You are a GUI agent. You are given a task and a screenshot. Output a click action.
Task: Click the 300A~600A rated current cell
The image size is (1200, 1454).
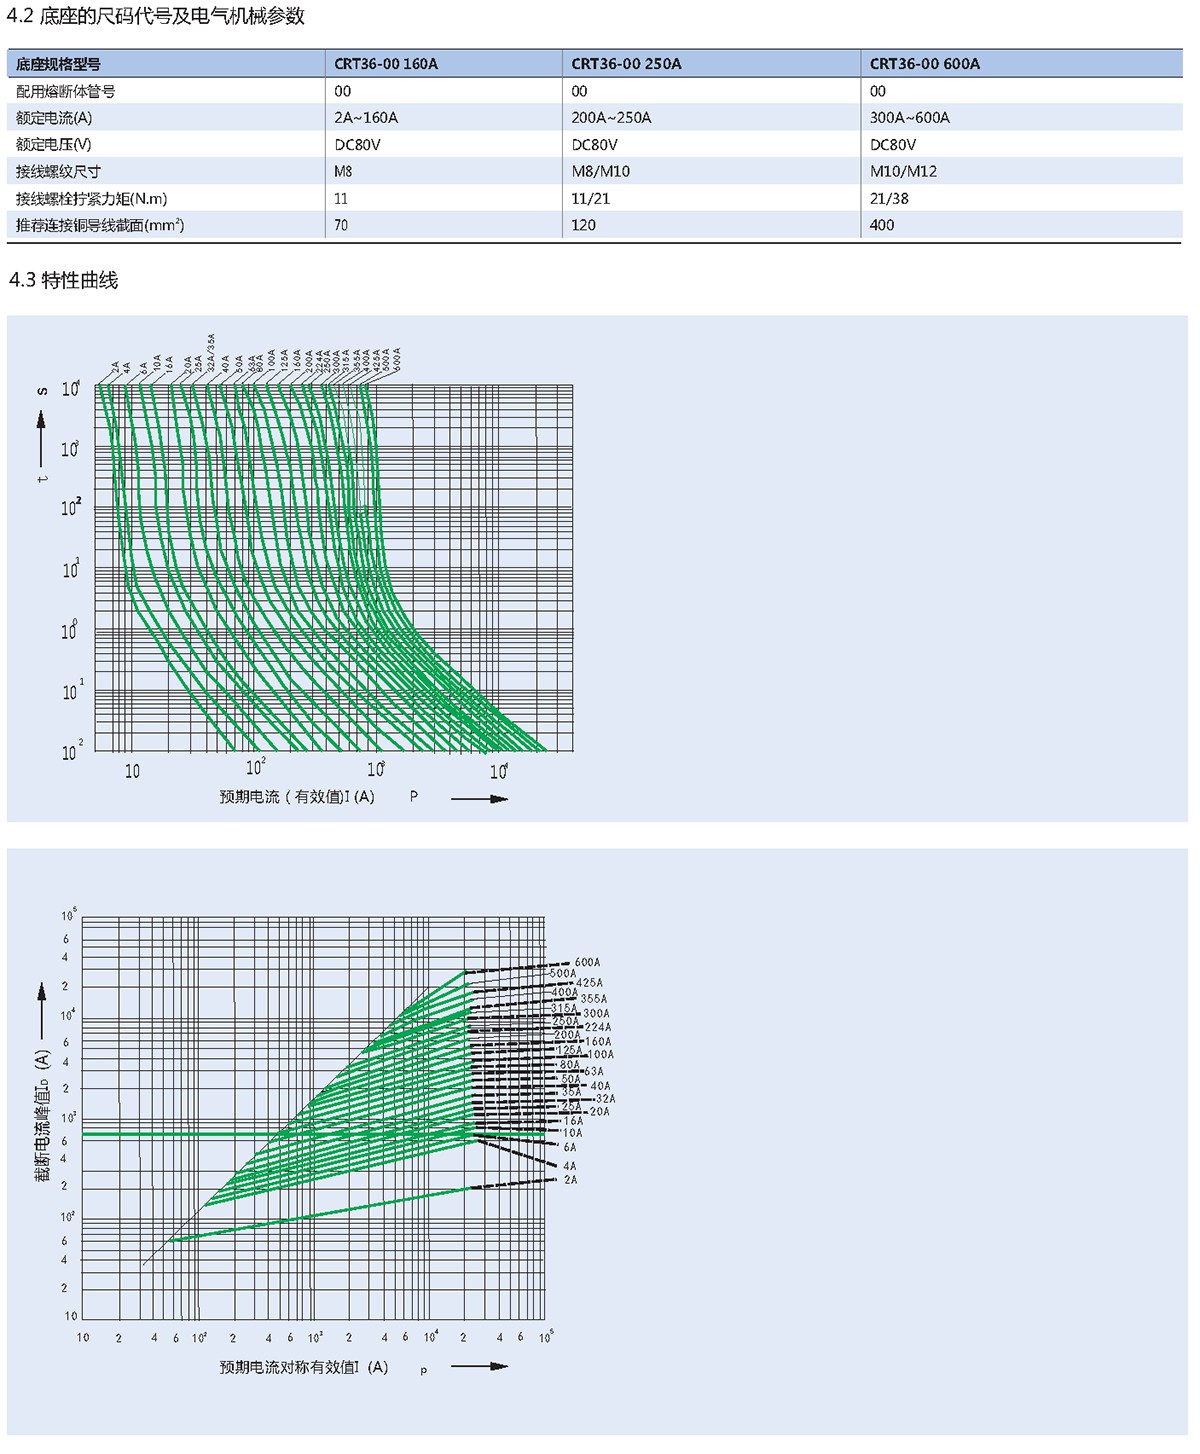point(909,118)
